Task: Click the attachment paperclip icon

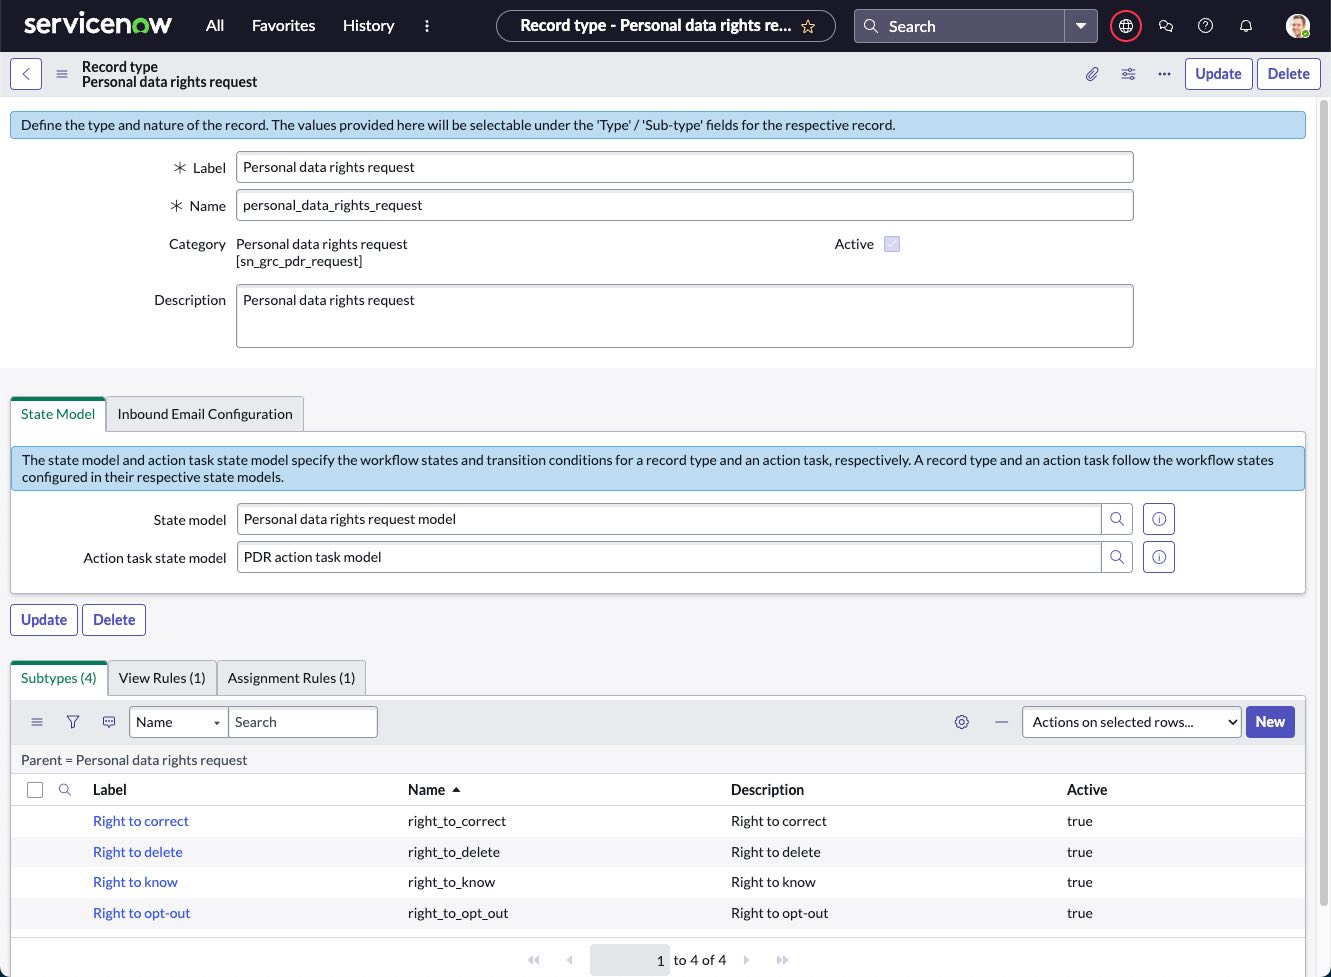Action: click(x=1092, y=74)
